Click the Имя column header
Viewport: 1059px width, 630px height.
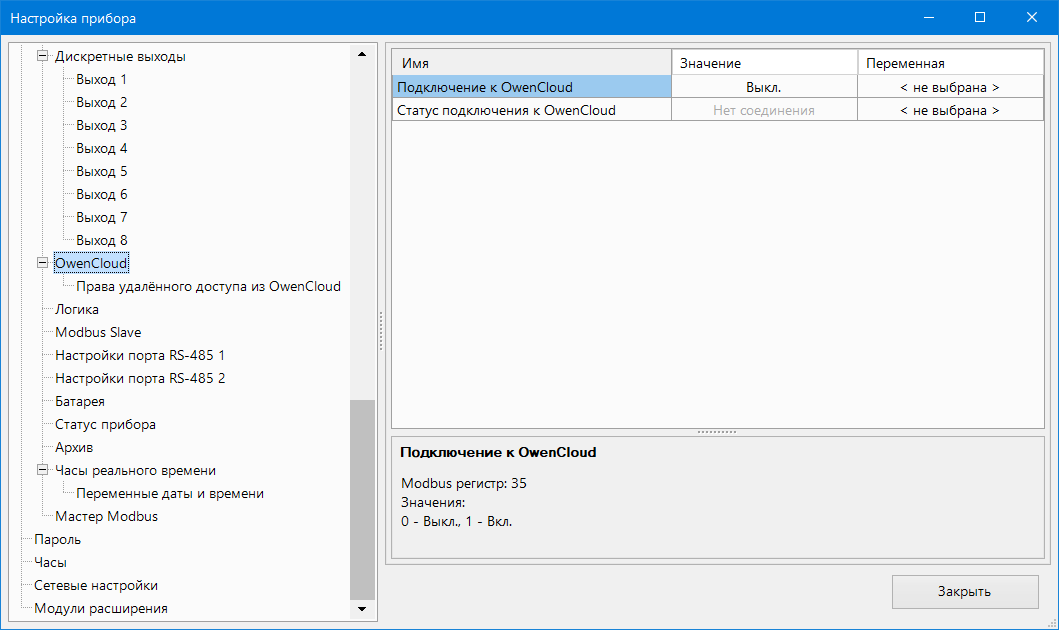pyautogui.click(x=530, y=63)
